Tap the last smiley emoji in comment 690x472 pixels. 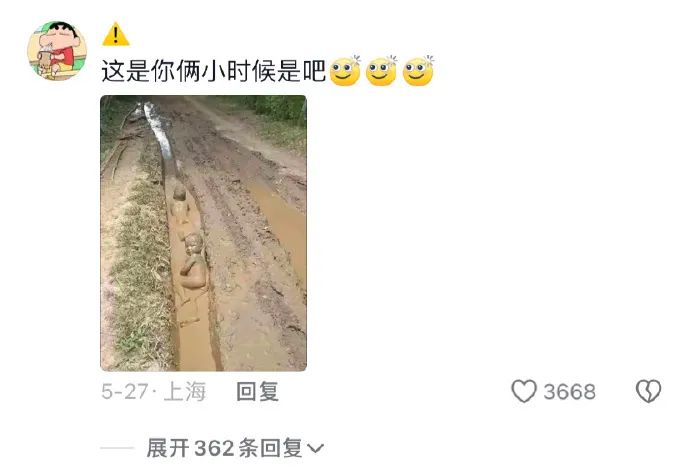click(x=418, y=71)
